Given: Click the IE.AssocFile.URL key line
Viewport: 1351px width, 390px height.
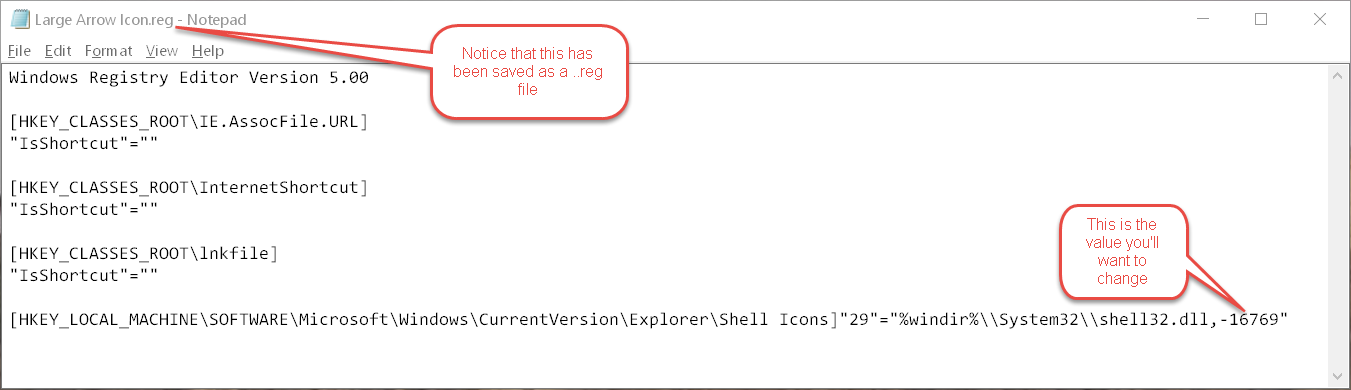Looking at the screenshot, I should 189,121.
